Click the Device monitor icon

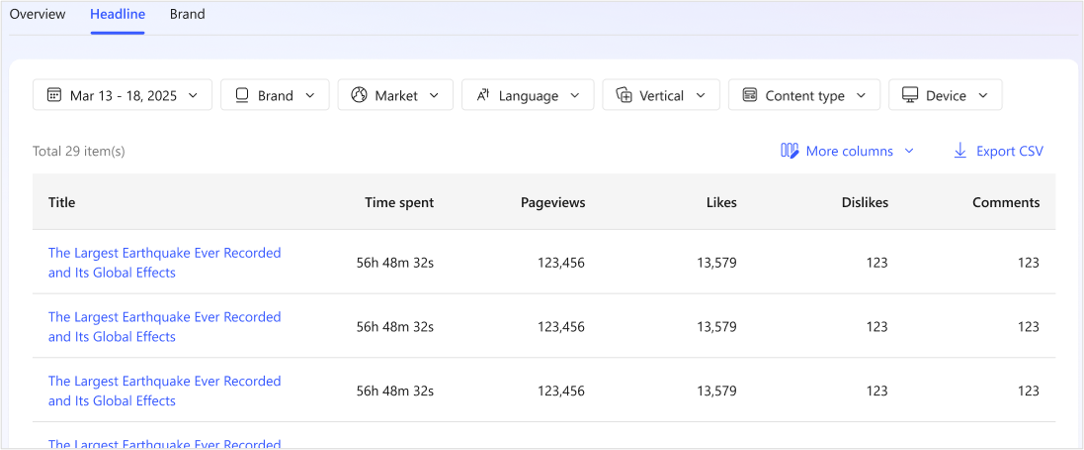(910, 96)
